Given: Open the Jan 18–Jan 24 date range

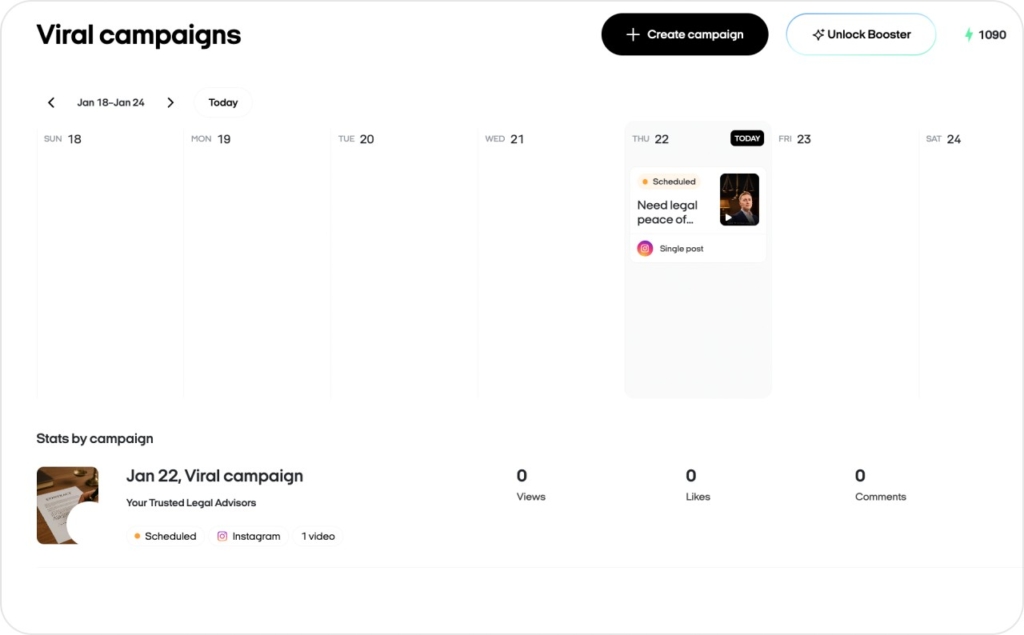Looking at the screenshot, I should point(110,102).
